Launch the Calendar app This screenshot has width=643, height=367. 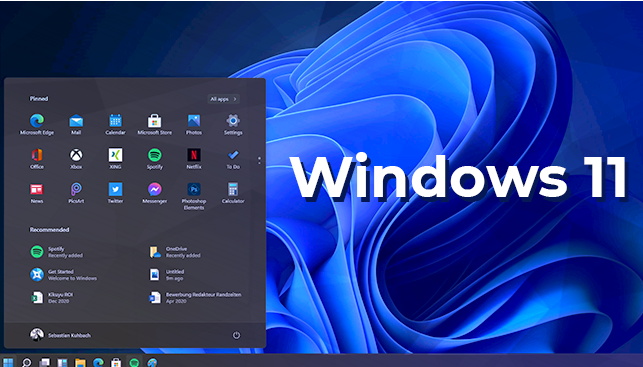115,125
